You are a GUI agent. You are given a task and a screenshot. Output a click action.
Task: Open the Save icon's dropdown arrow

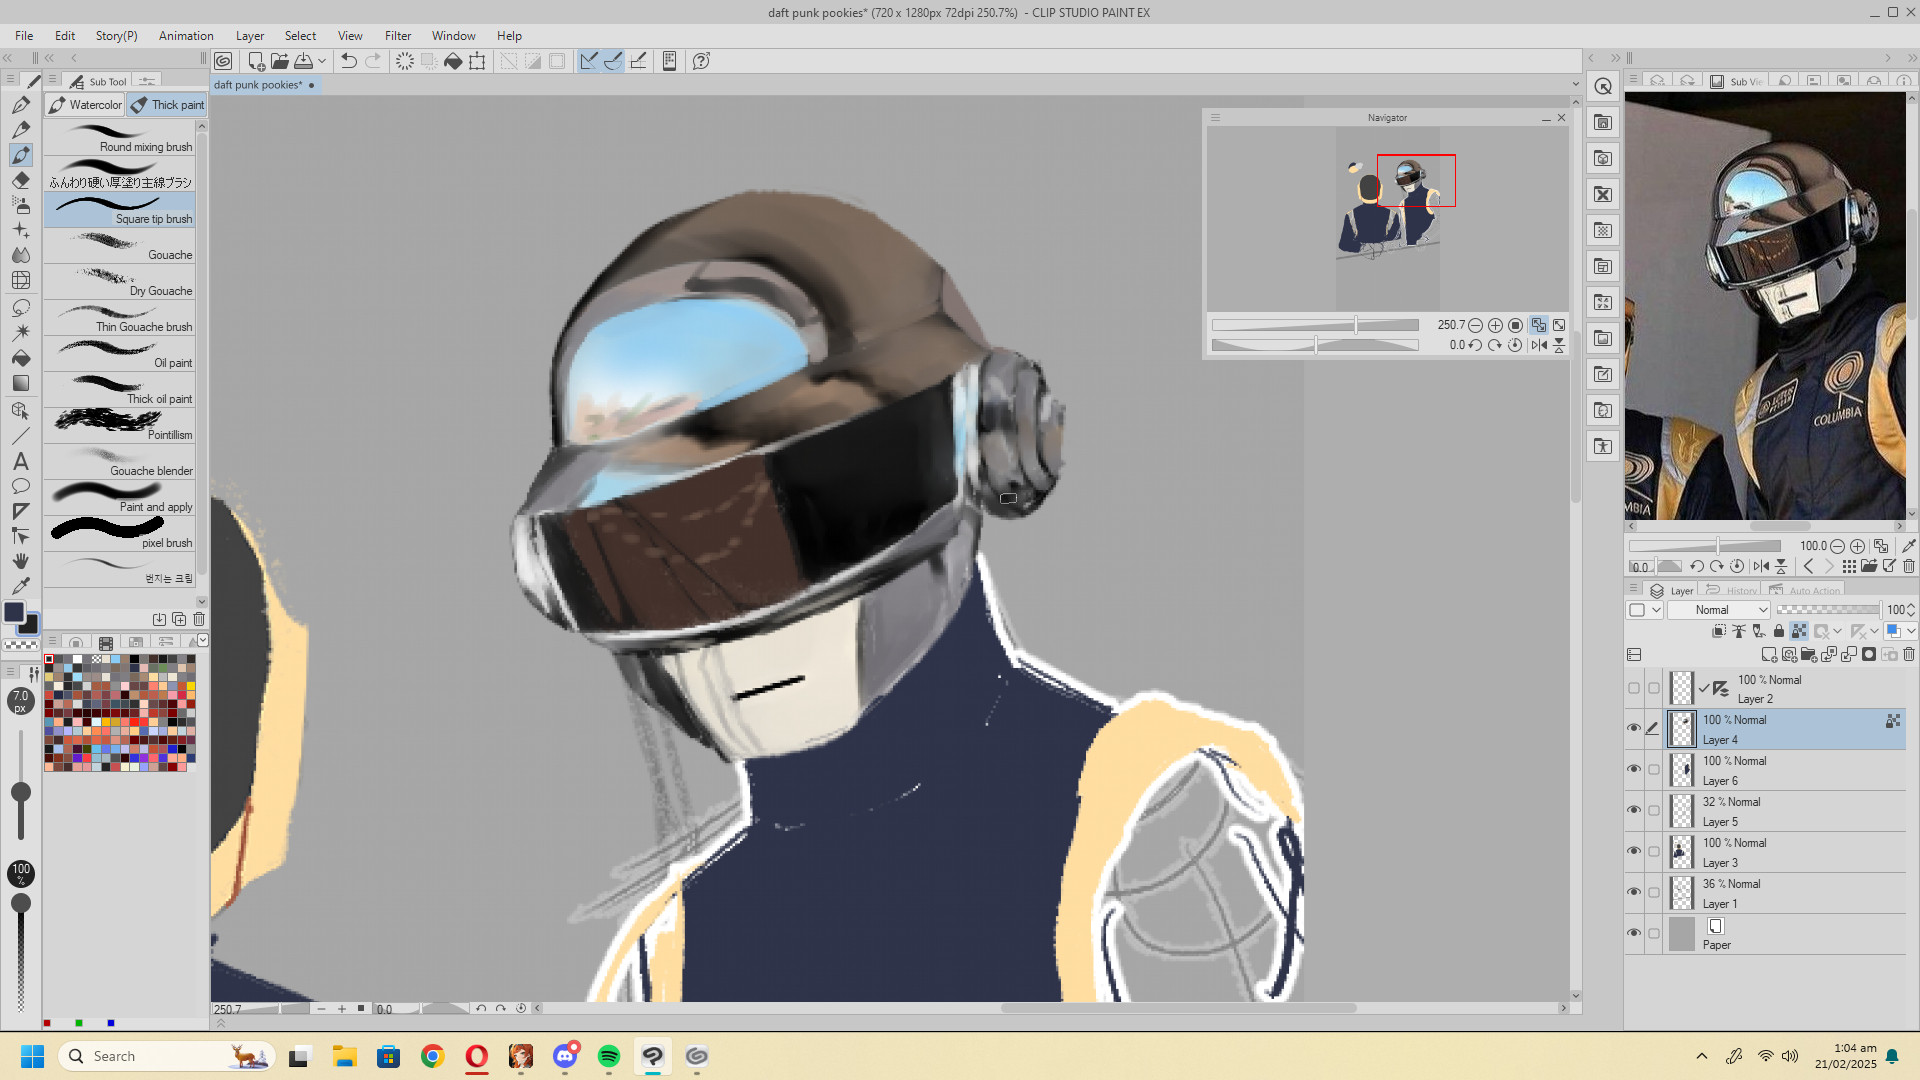point(322,61)
